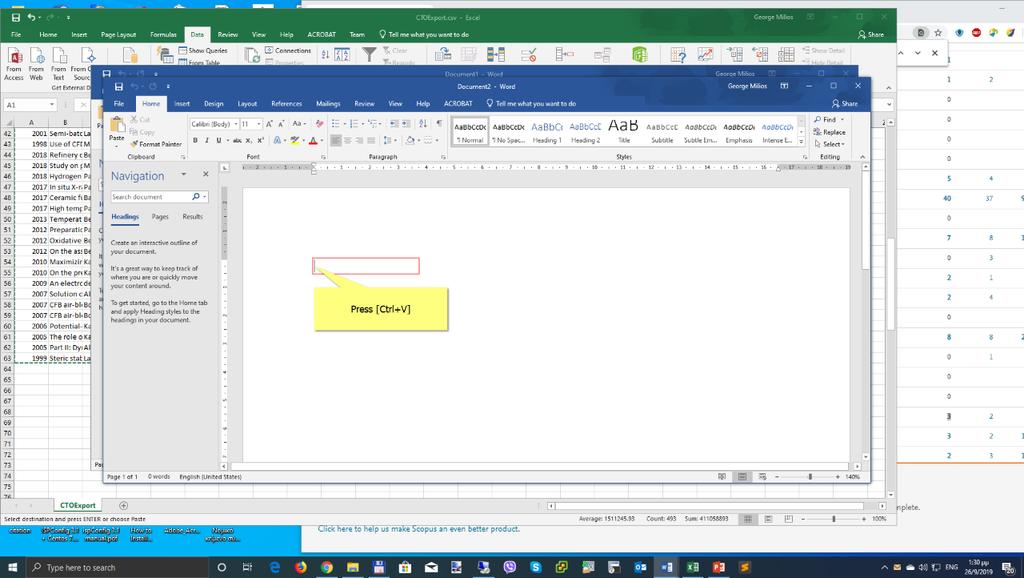Image resolution: width=1024 pixels, height=578 pixels.
Task: Toggle Underline formatting in Word
Action: tap(219, 140)
